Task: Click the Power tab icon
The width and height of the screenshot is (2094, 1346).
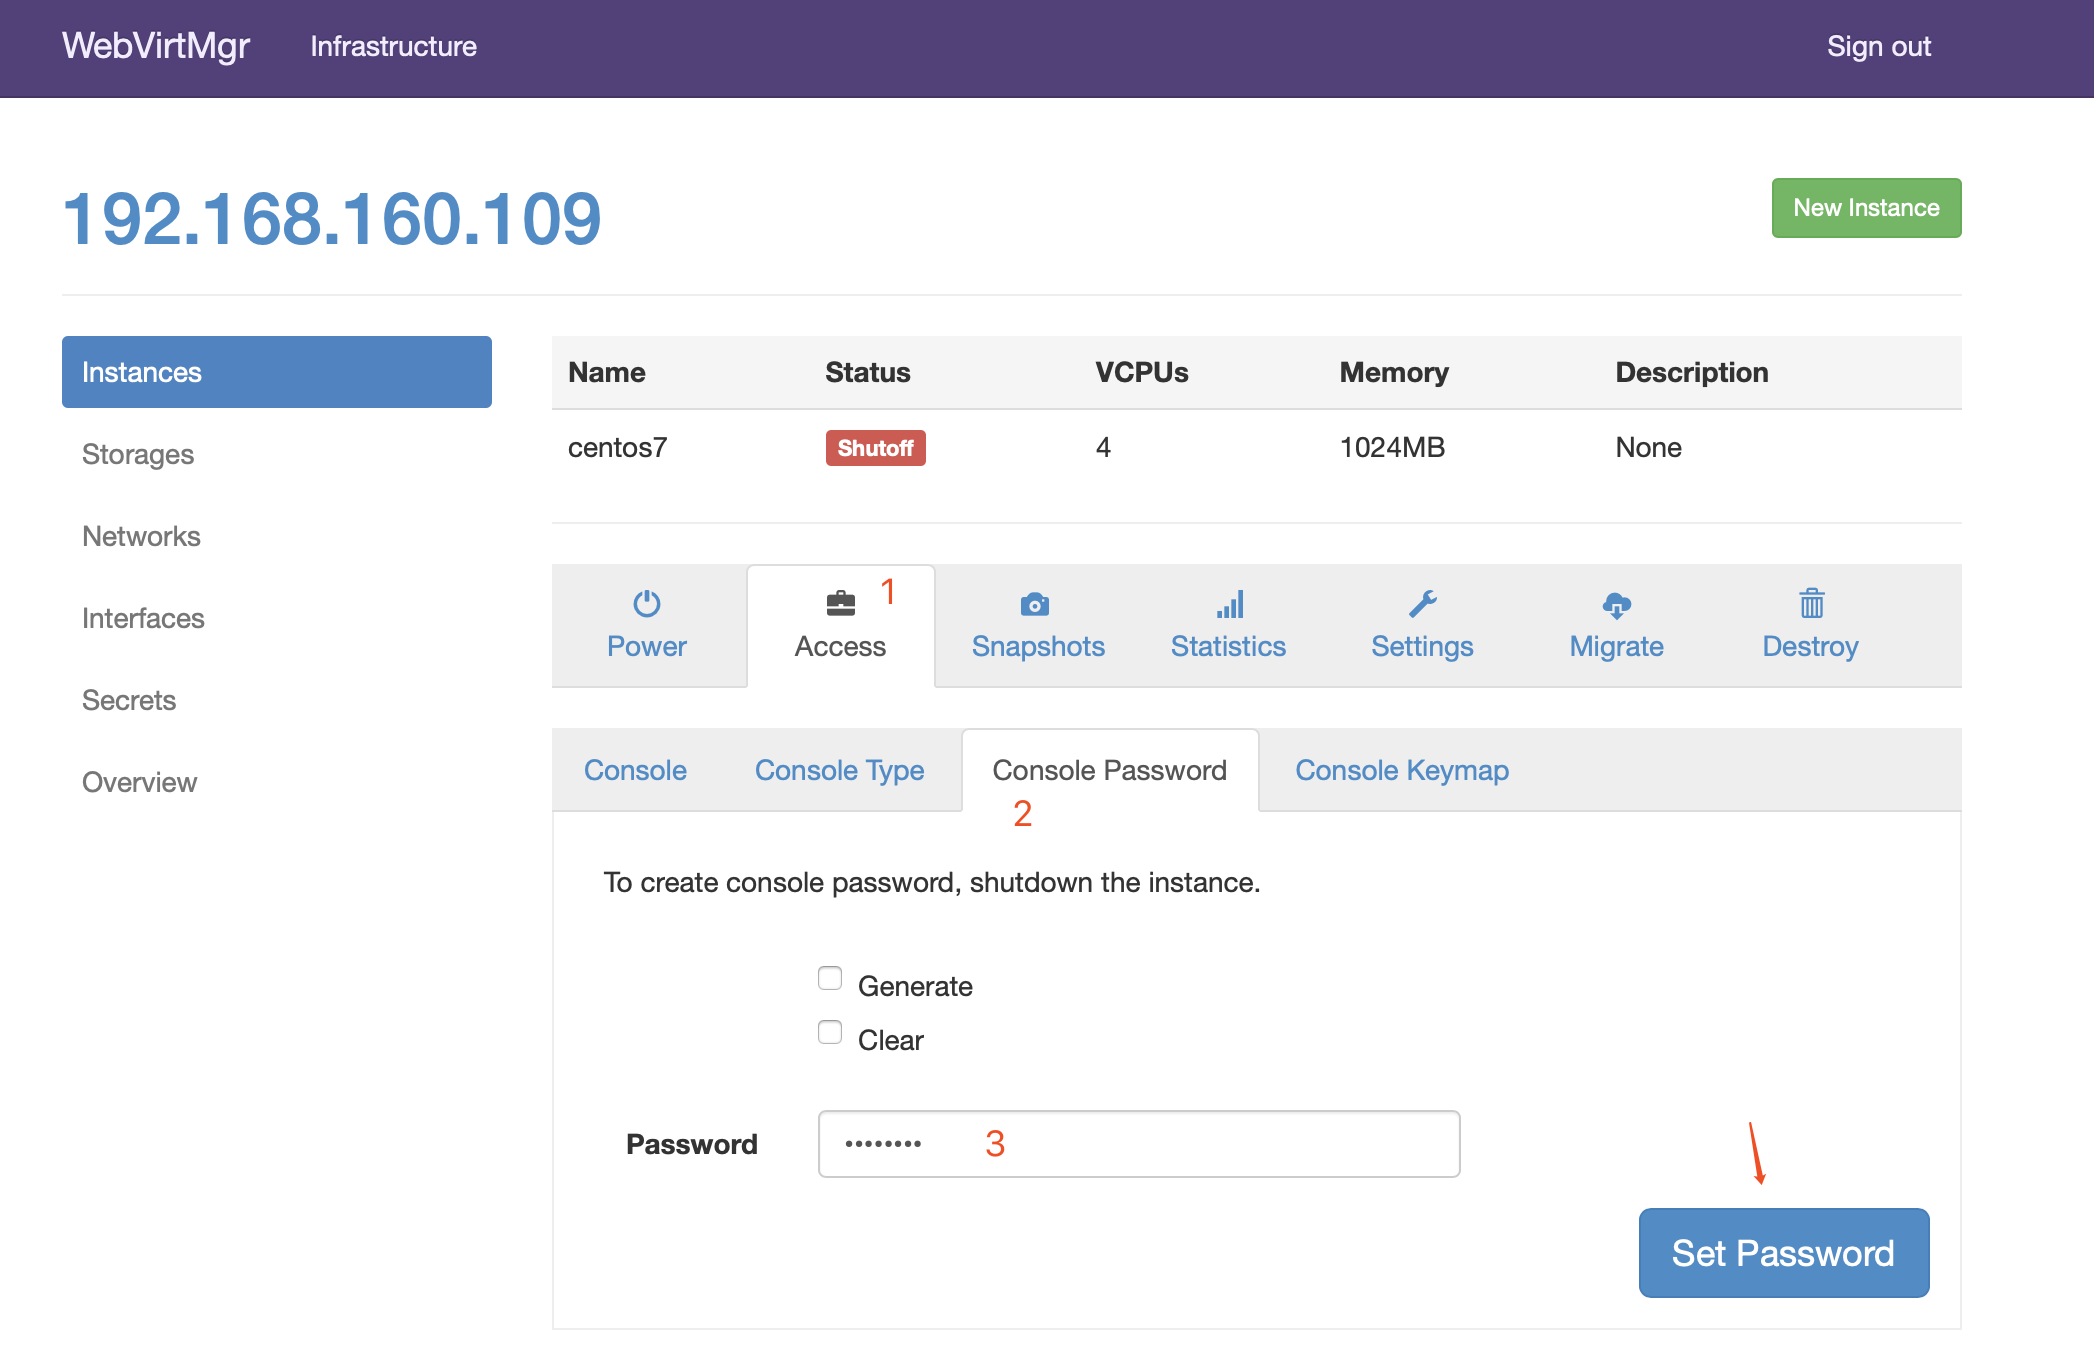Action: point(646,604)
